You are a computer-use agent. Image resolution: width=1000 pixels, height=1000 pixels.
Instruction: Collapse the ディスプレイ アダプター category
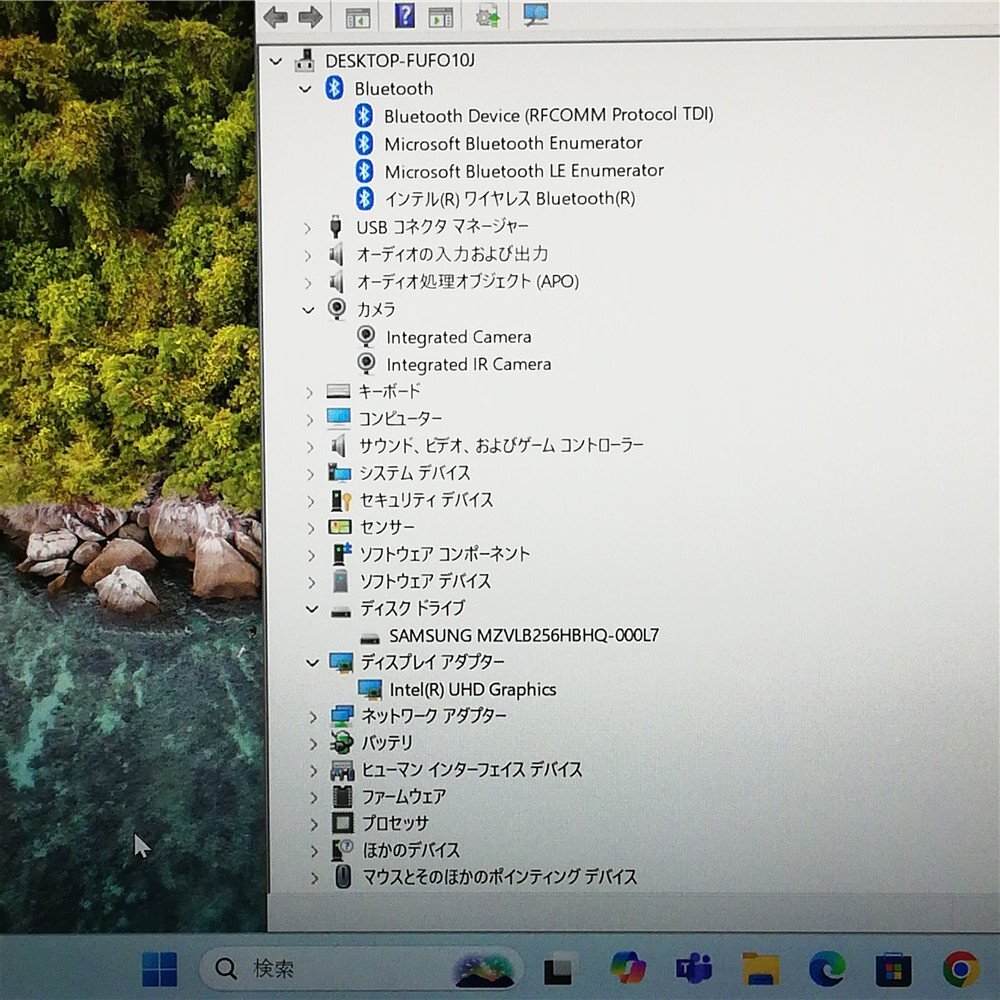click(x=312, y=663)
